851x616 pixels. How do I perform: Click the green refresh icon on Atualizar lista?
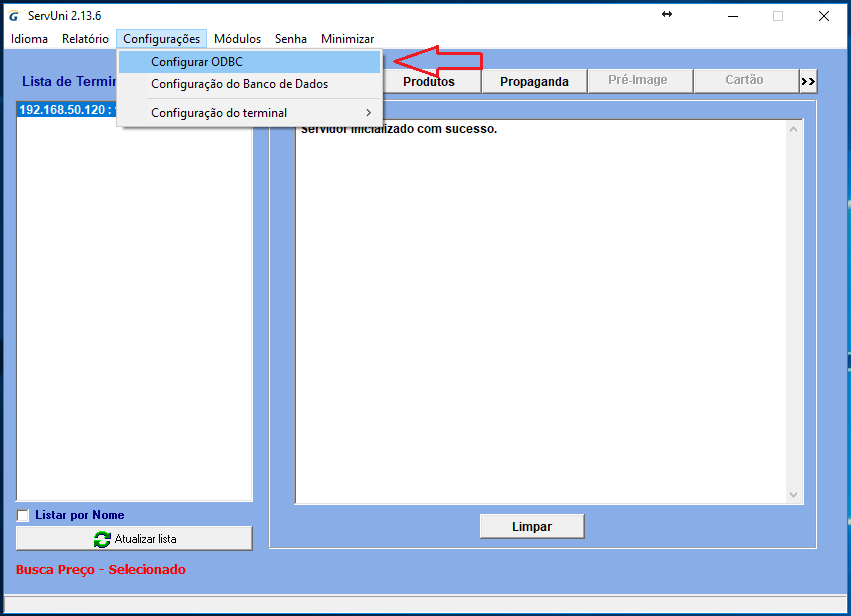pyautogui.click(x=101, y=538)
